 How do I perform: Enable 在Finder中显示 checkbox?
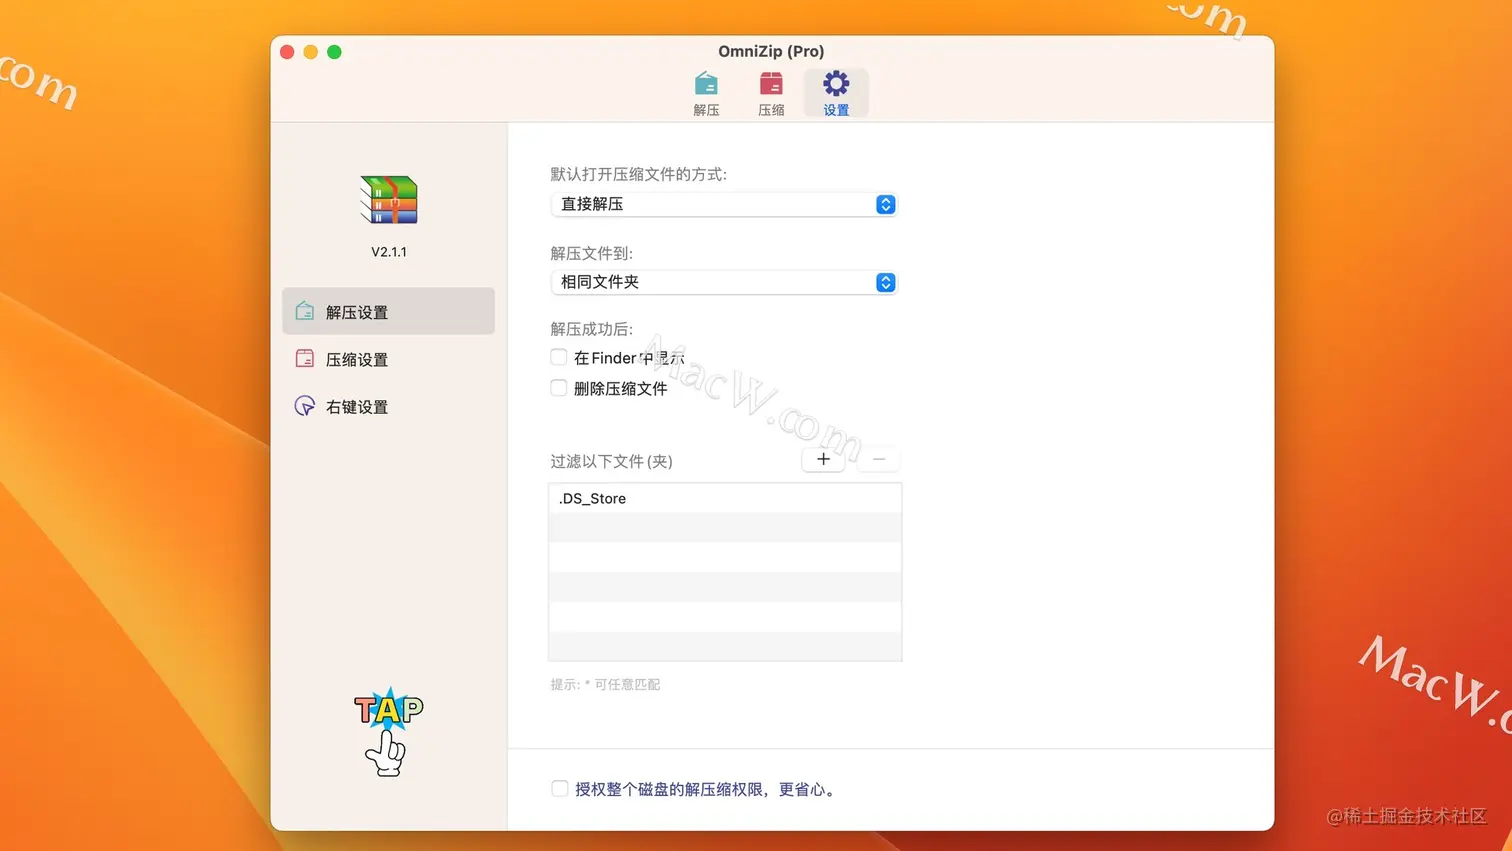pyautogui.click(x=559, y=357)
